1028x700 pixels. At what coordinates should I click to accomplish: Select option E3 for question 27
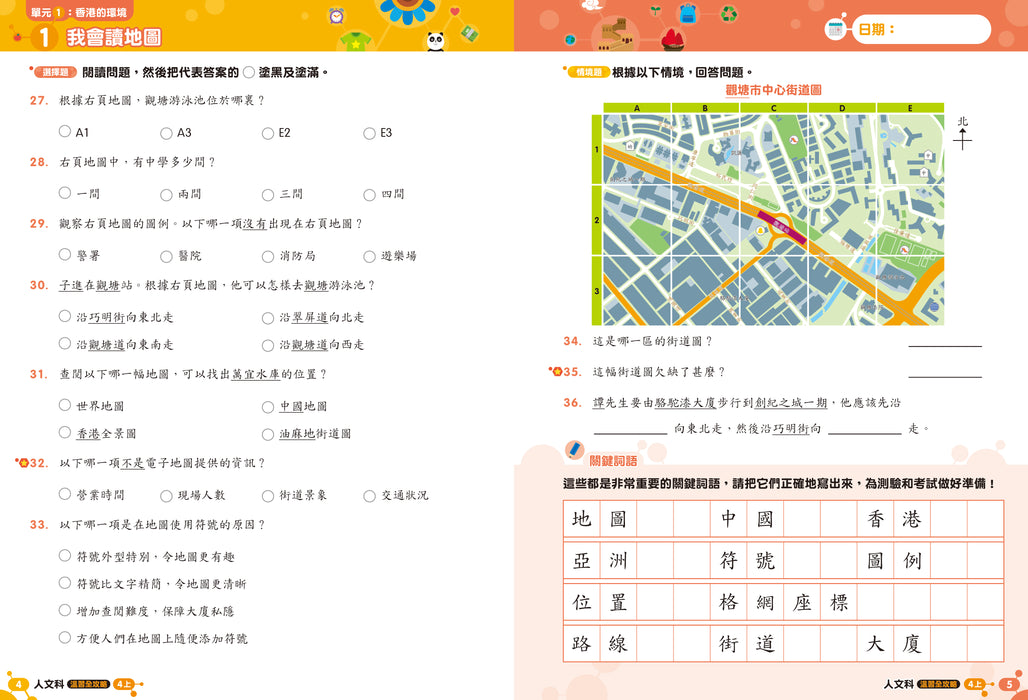[369, 134]
